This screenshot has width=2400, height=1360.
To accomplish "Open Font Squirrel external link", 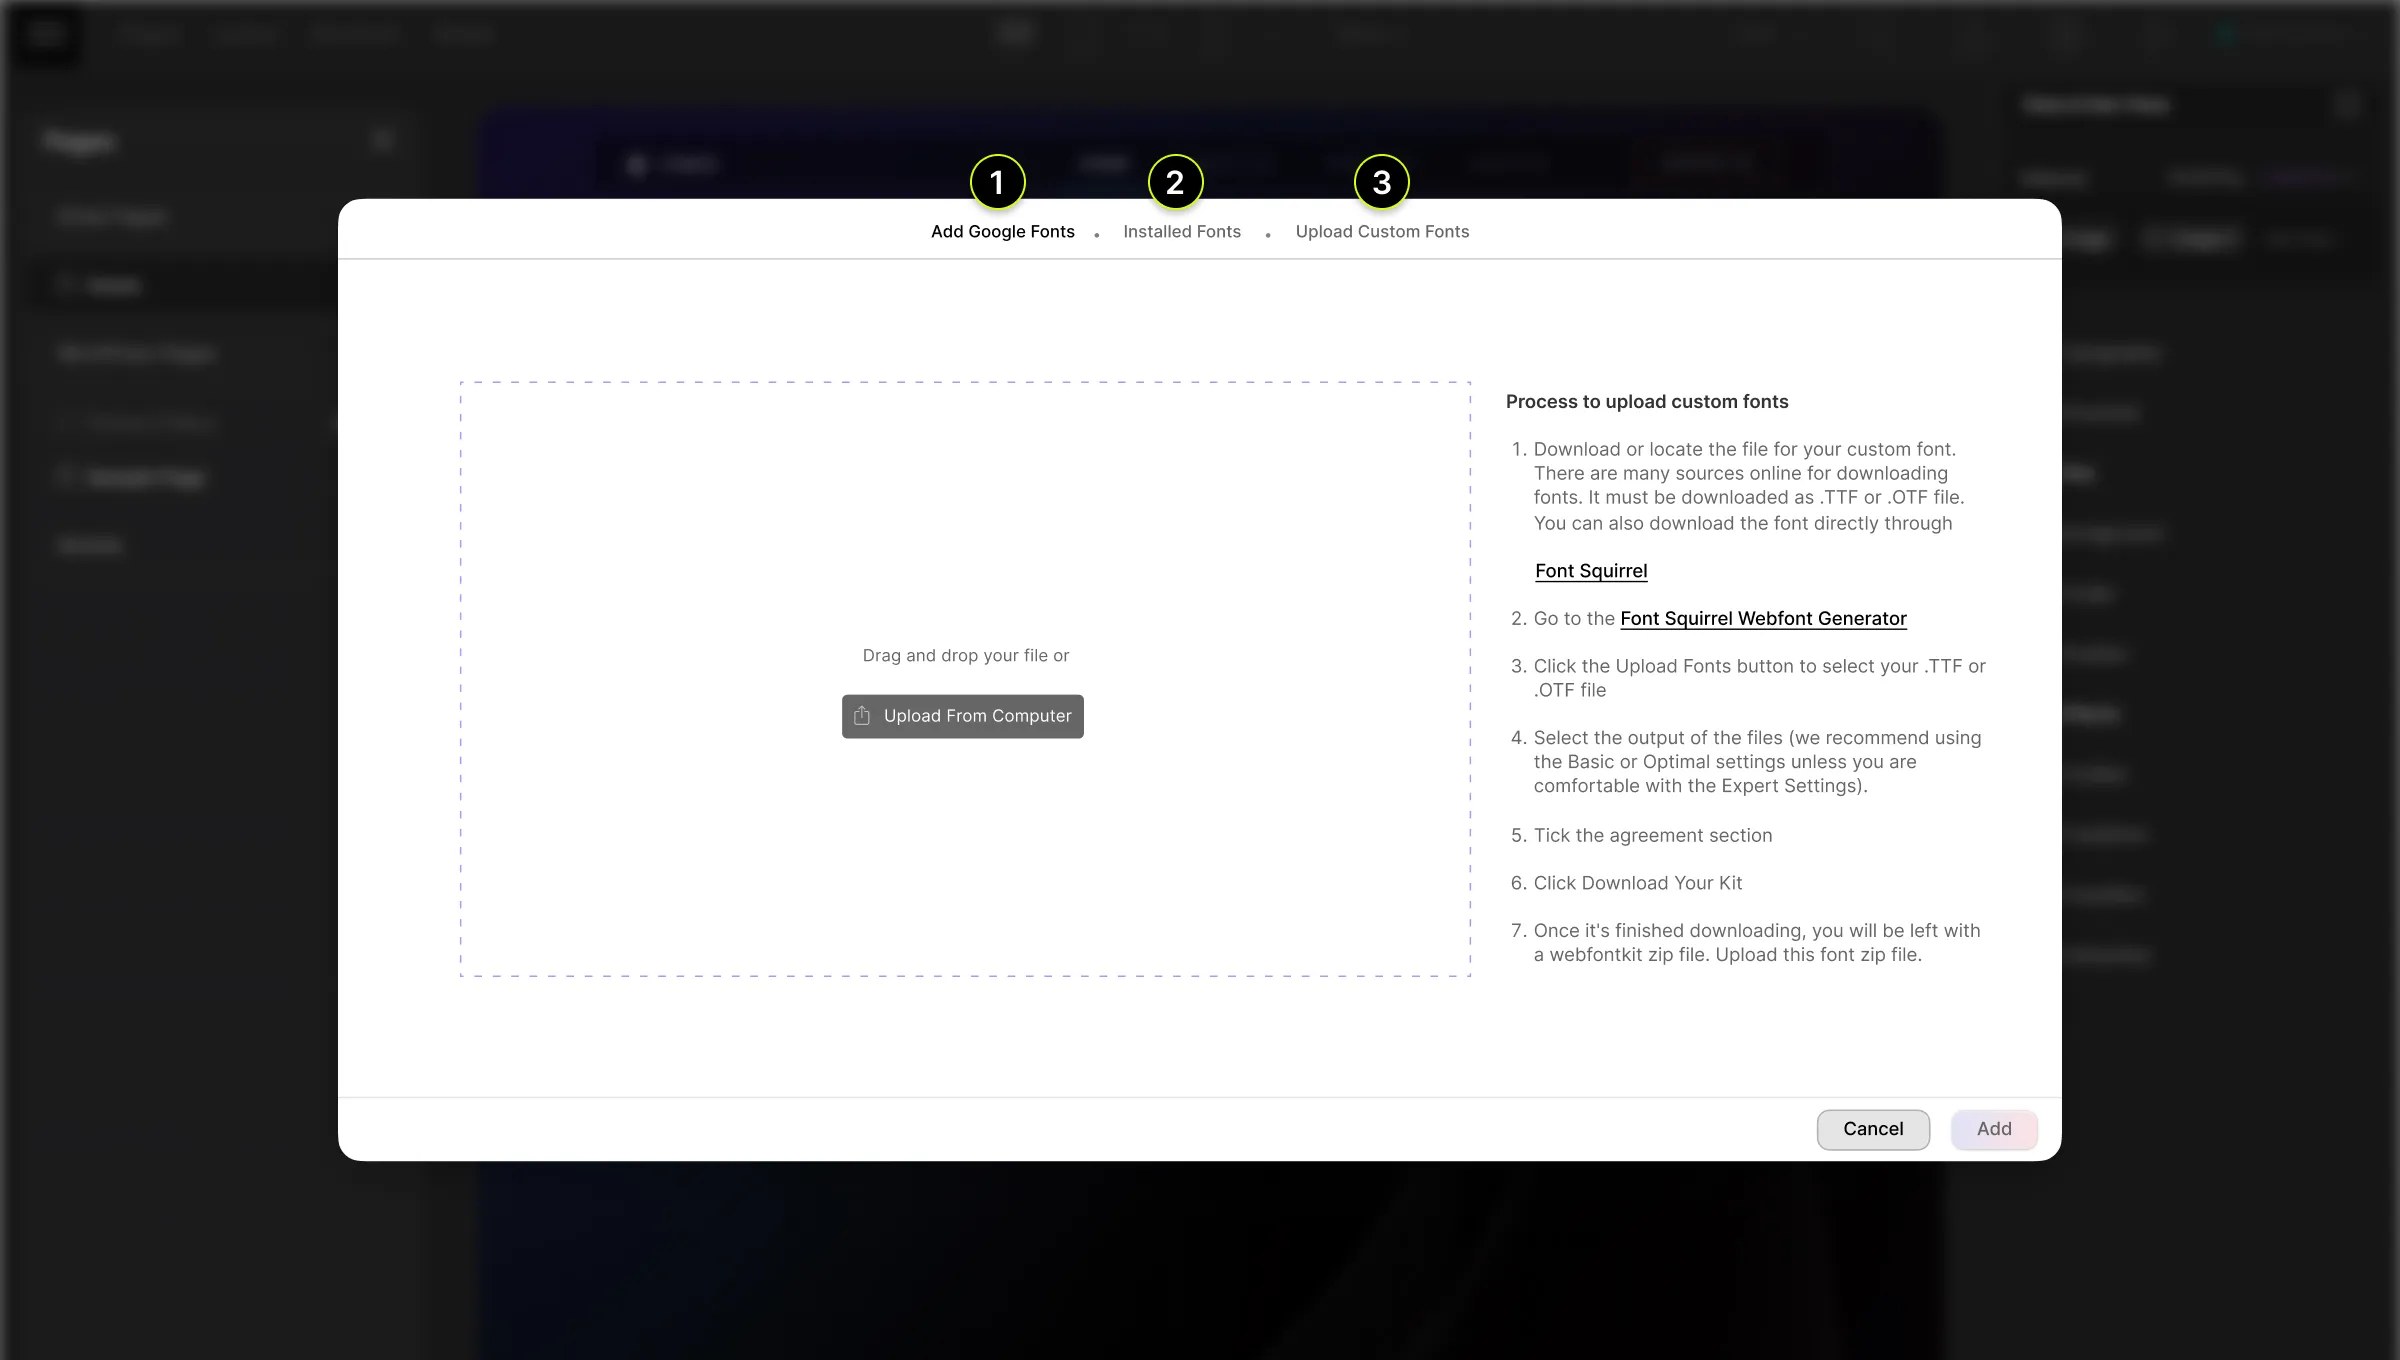I will (x=1591, y=570).
